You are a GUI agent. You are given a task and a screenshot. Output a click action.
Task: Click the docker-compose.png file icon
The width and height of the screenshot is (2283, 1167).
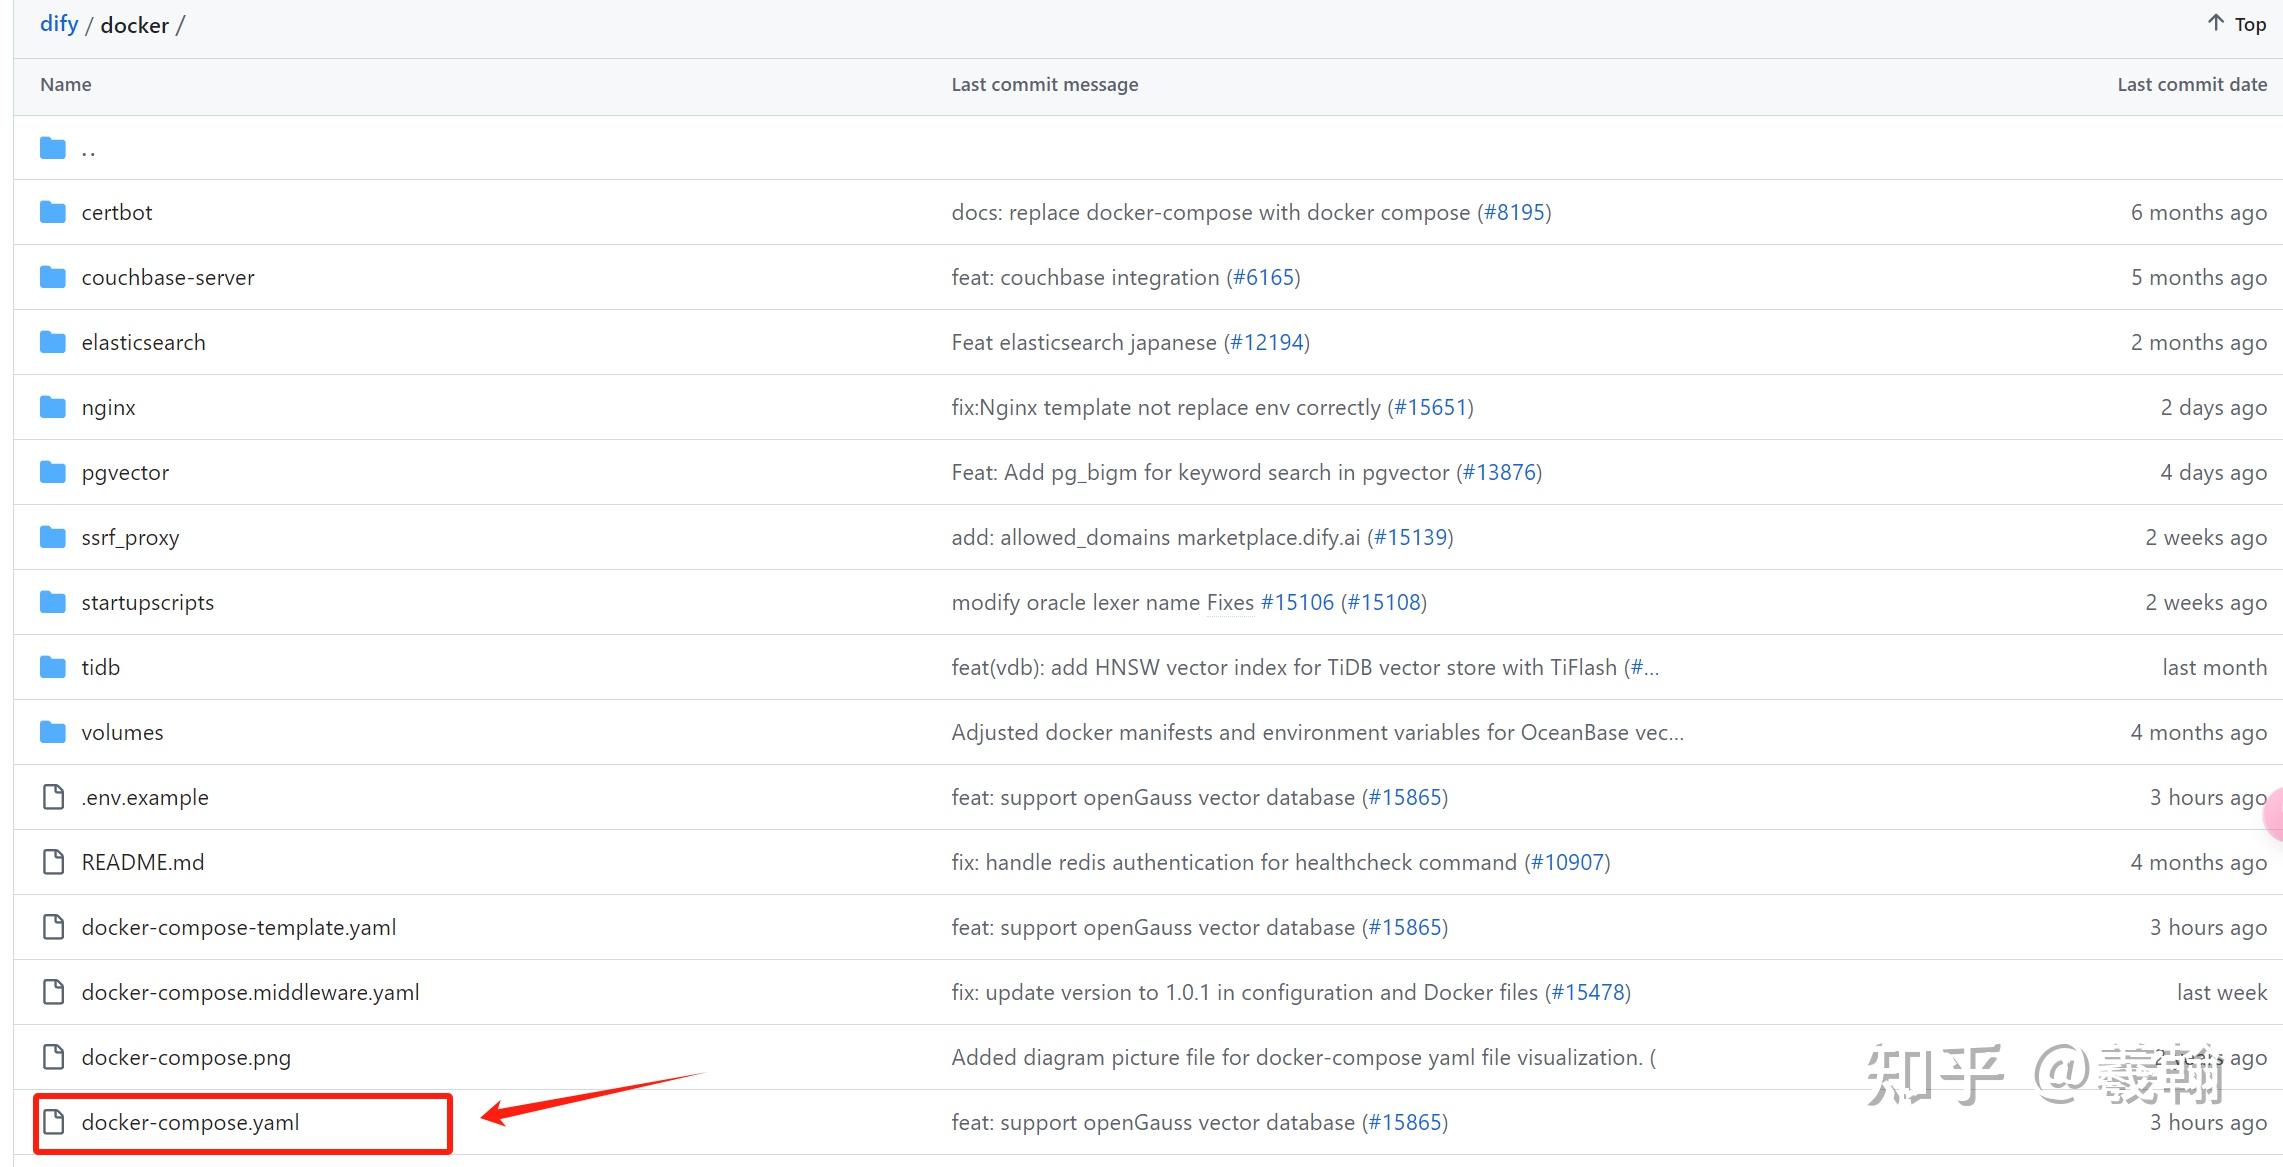(53, 1057)
